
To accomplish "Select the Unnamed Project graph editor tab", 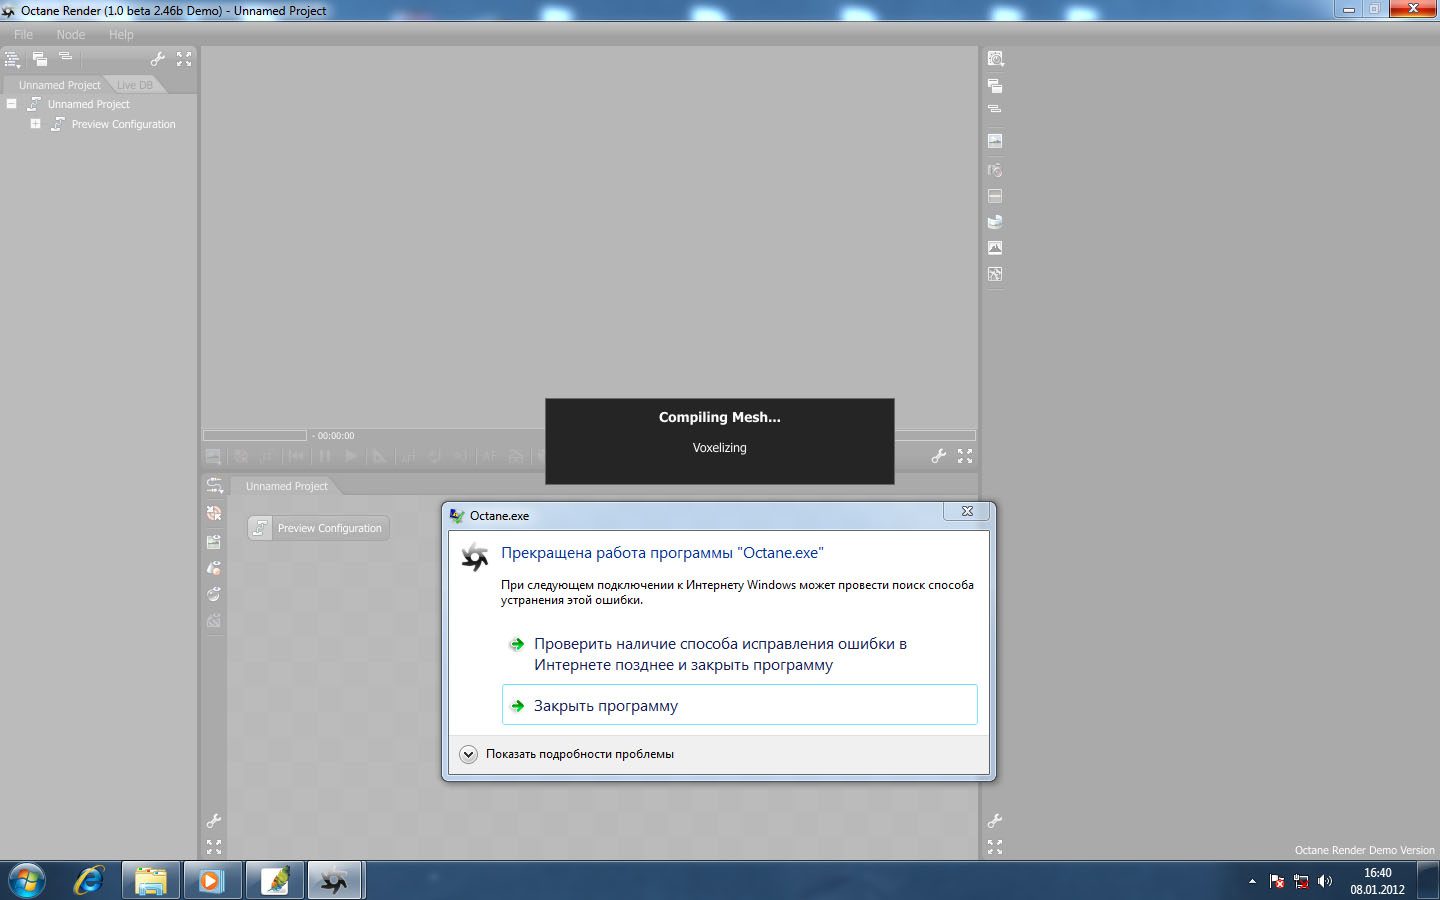I will tap(287, 486).
